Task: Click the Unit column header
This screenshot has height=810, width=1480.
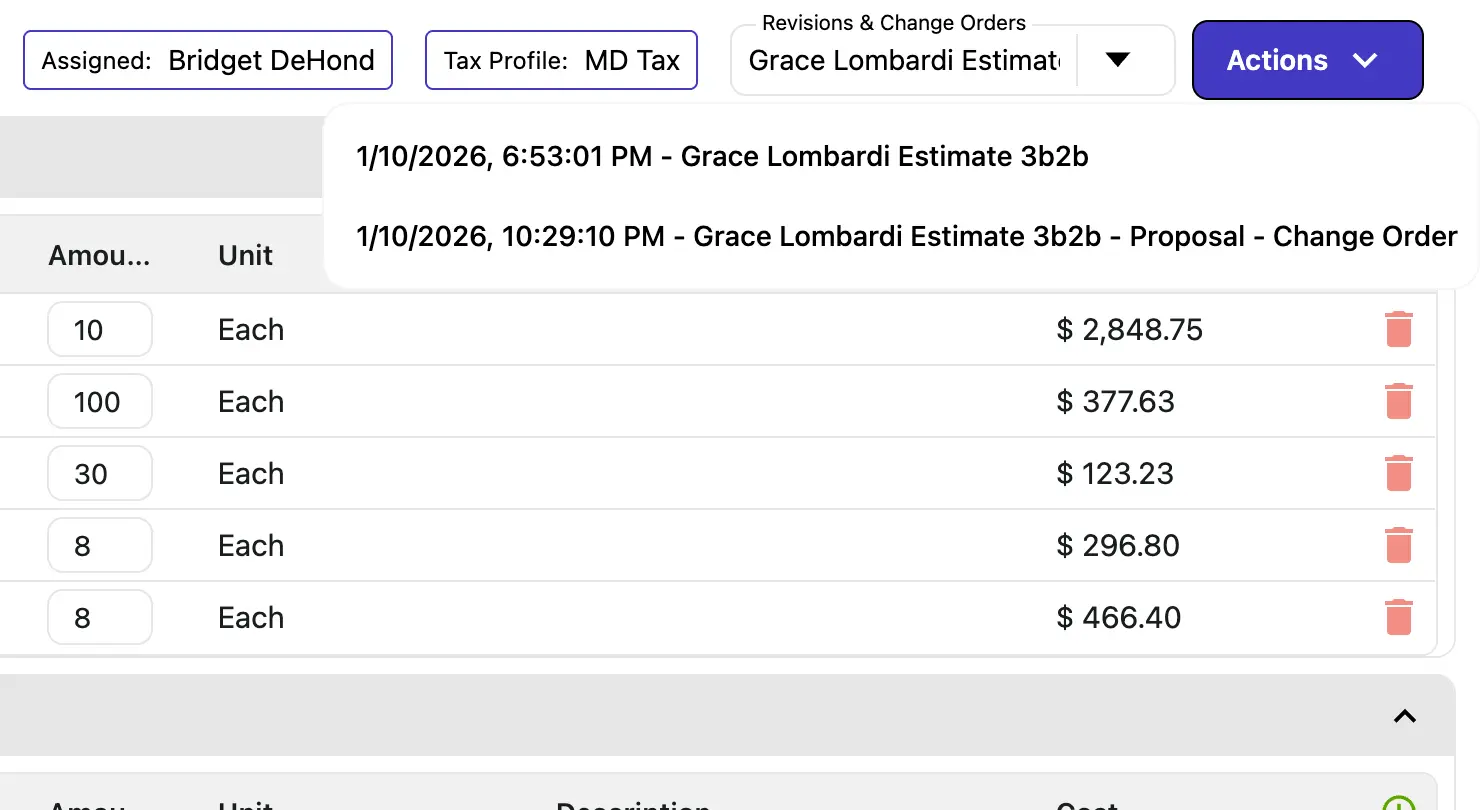Action: pos(244,255)
